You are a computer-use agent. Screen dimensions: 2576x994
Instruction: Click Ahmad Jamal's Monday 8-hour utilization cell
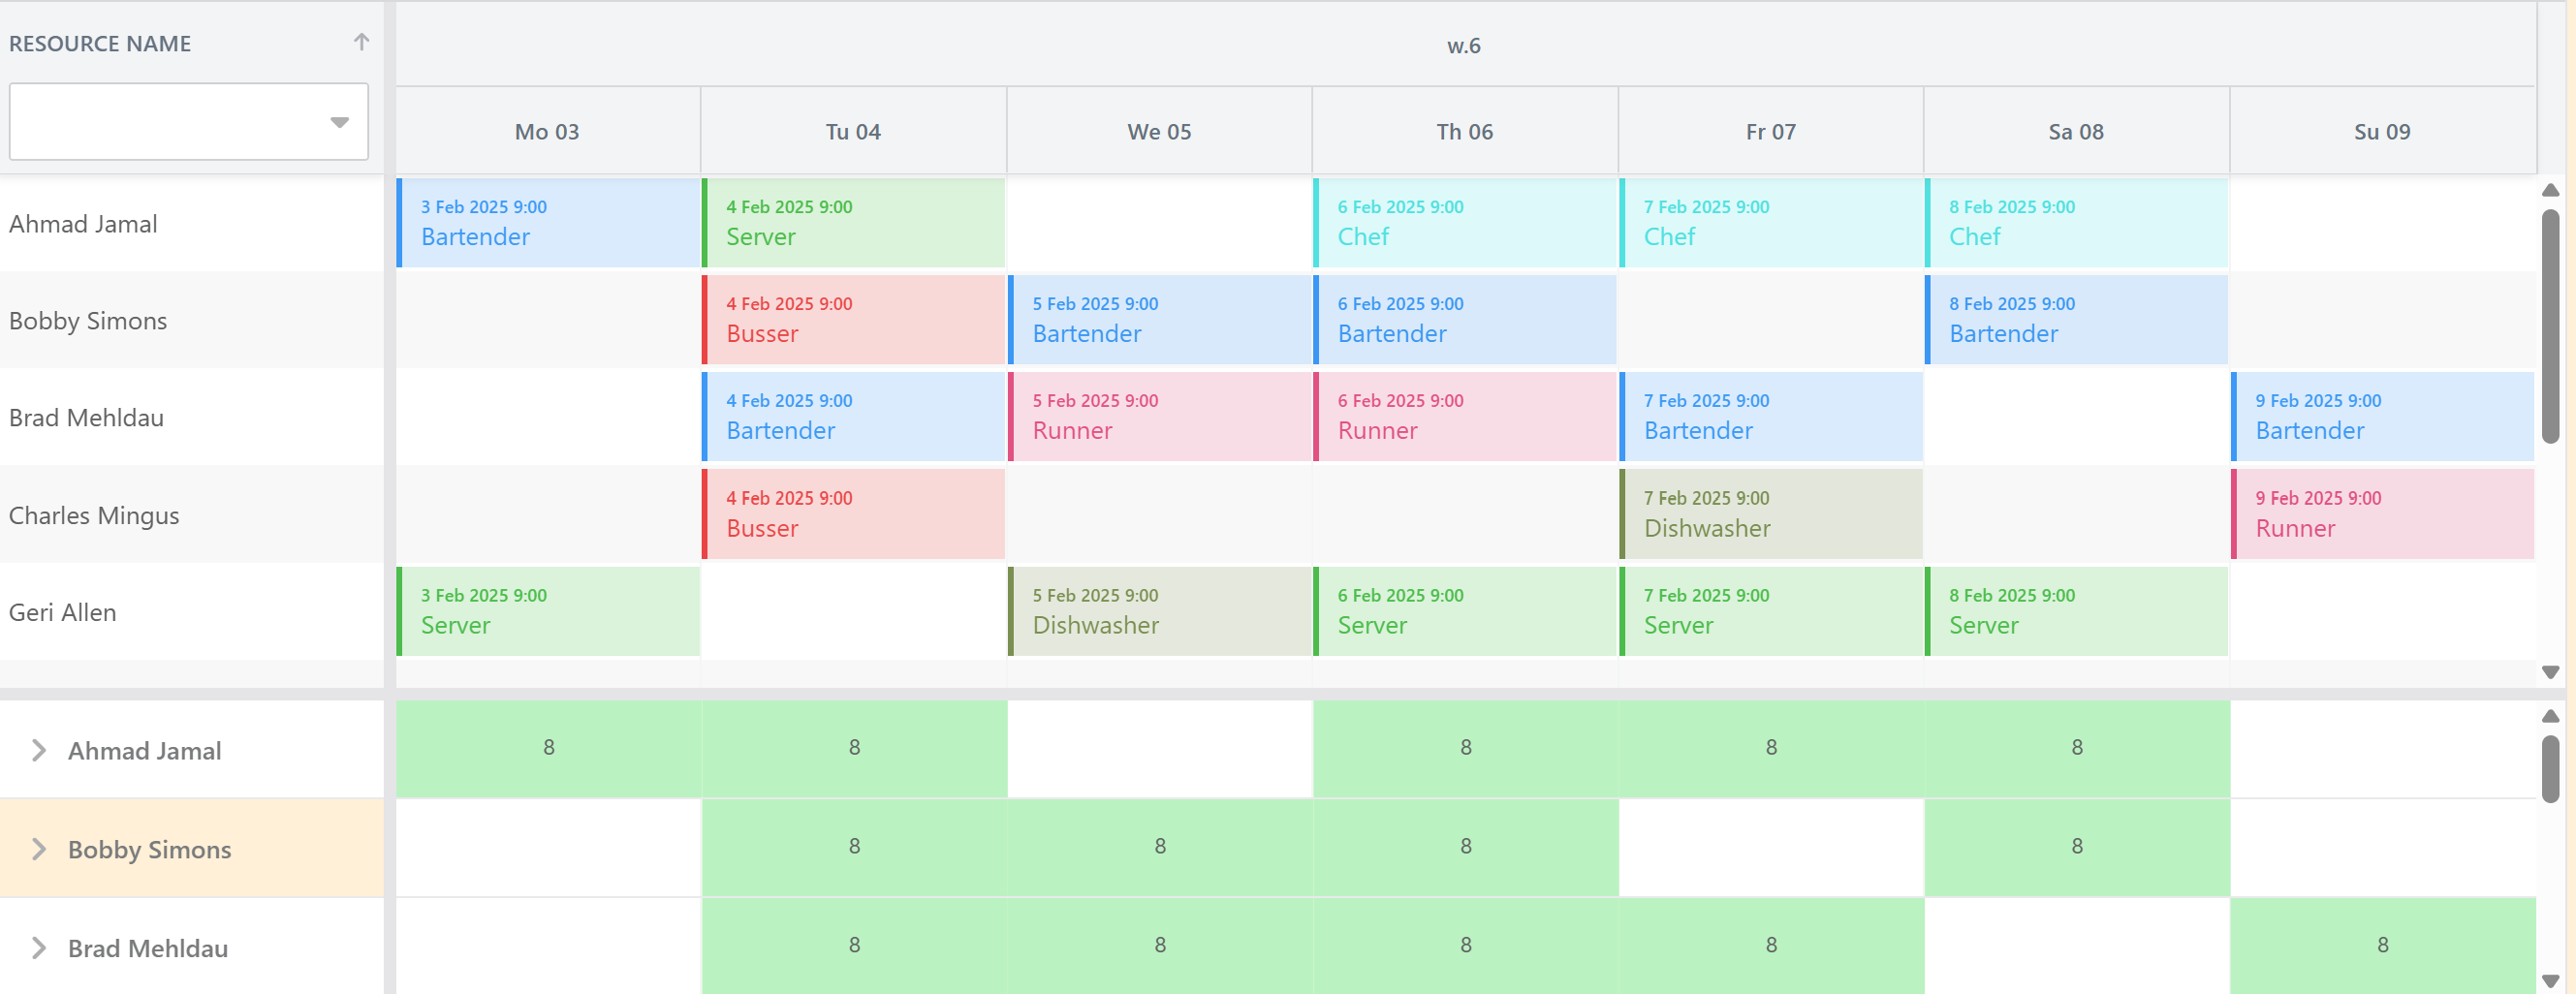(x=548, y=748)
